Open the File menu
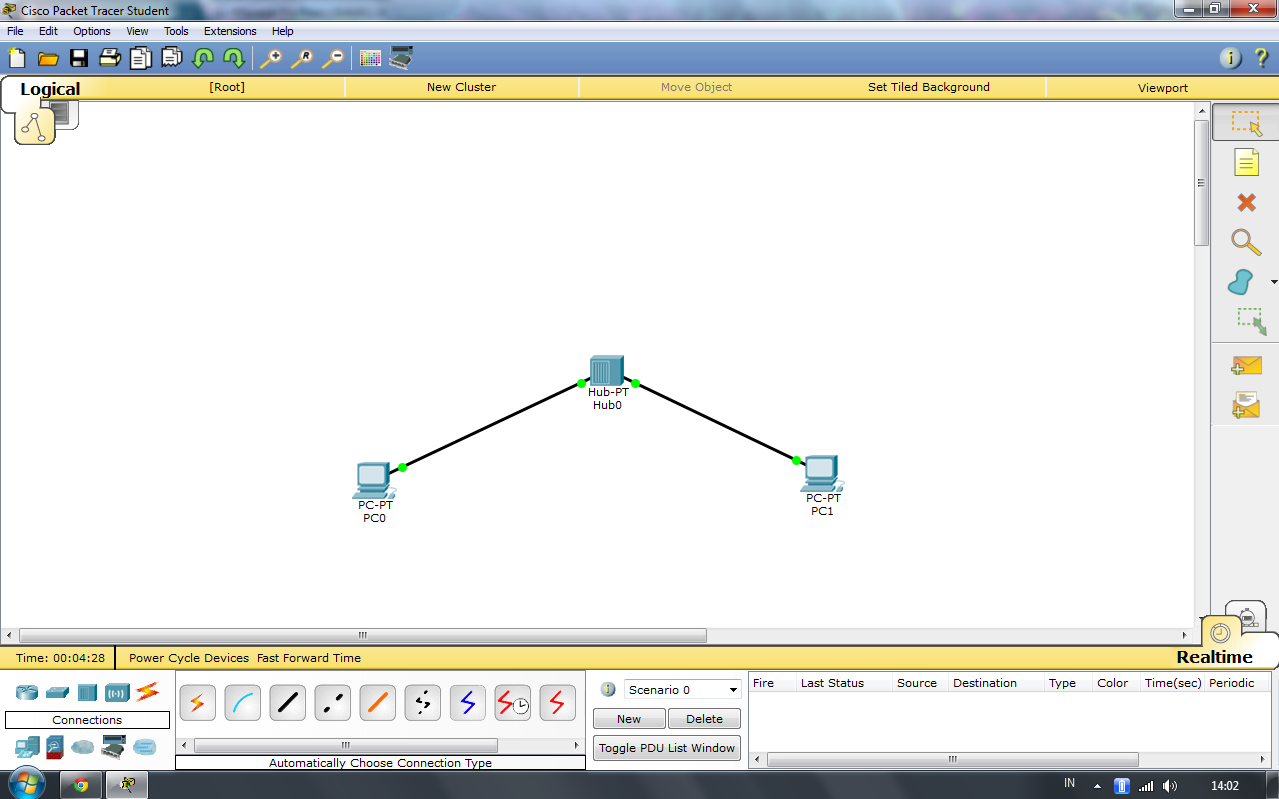This screenshot has width=1279, height=799. pos(15,31)
